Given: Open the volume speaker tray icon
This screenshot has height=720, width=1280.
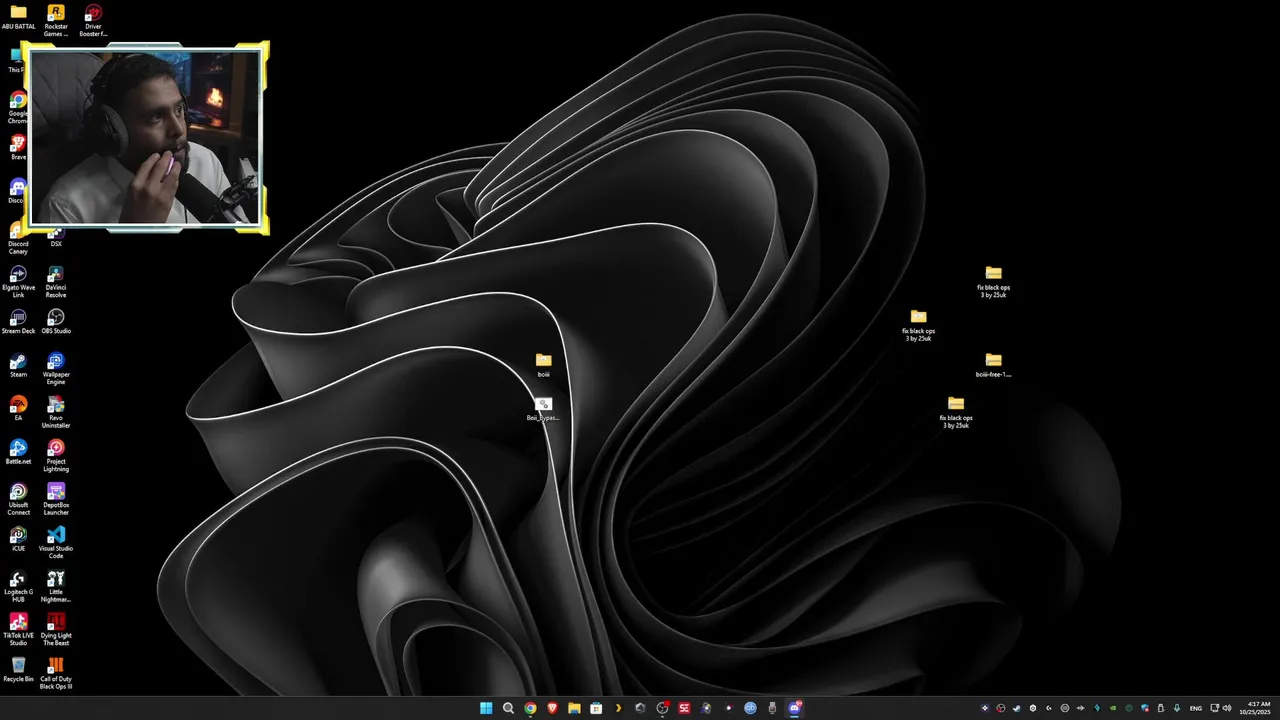Looking at the screenshot, I should click(x=1227, y=708).
